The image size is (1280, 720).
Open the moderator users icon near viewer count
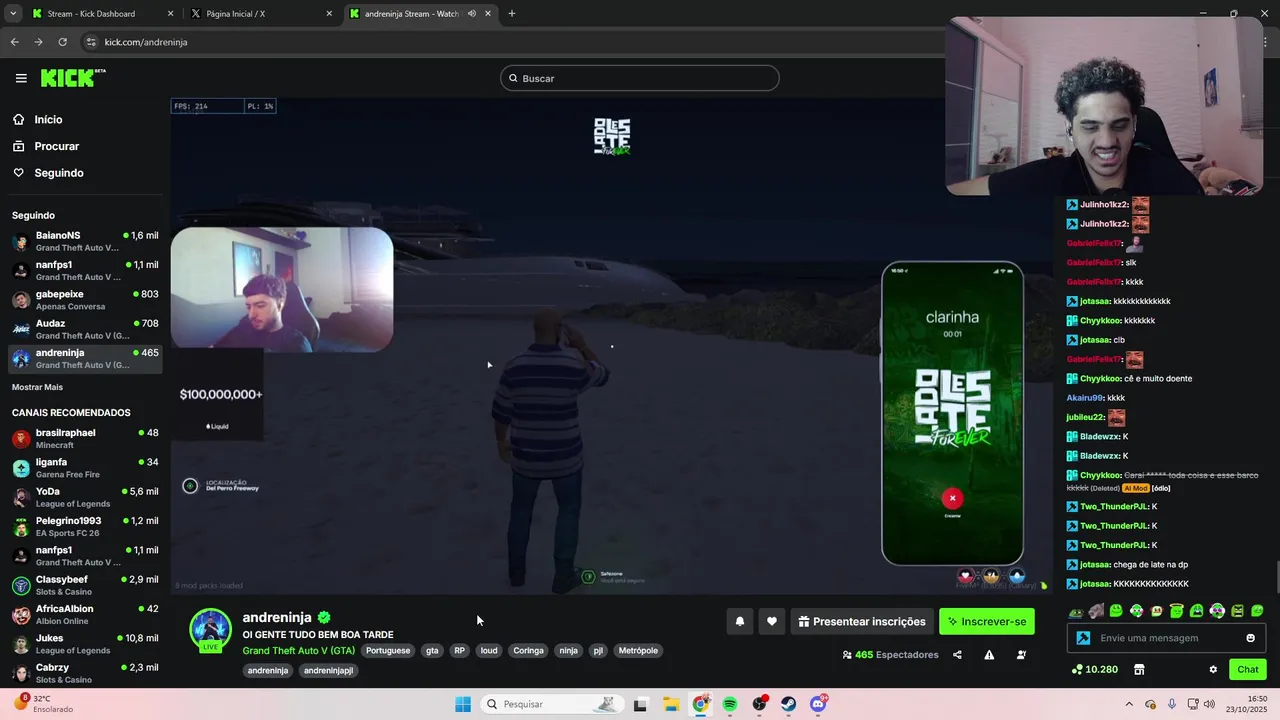tap(1021, 655)
